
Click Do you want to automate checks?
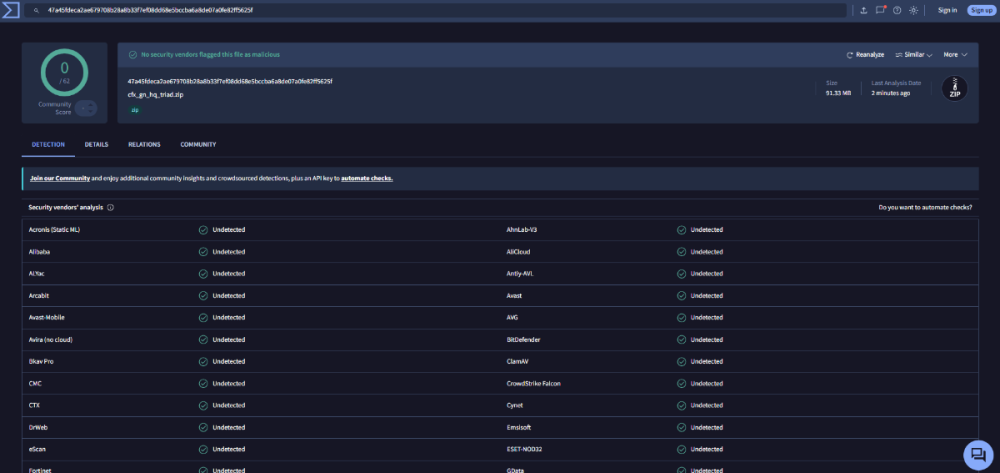925,208
